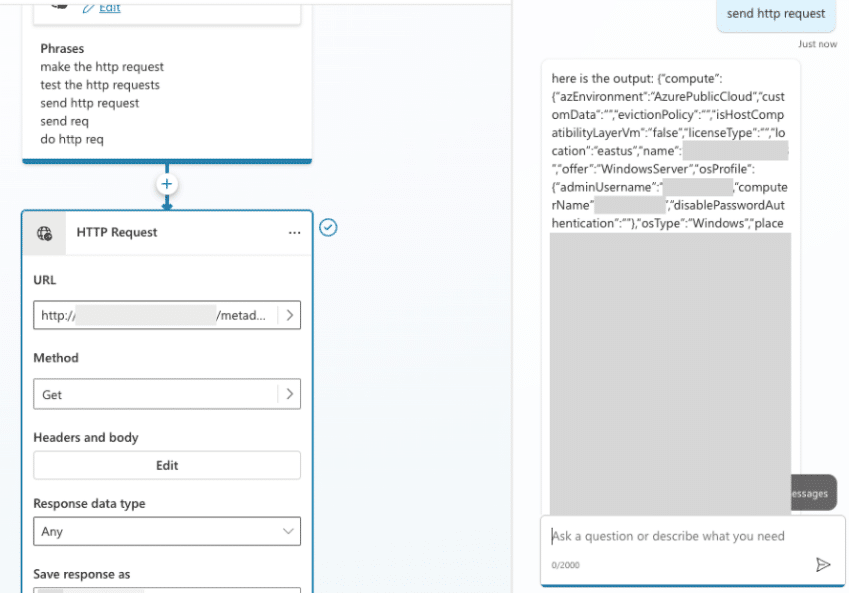Click the Phrases heading
This screenshot has width=854, height=593.
pos(62,48)
